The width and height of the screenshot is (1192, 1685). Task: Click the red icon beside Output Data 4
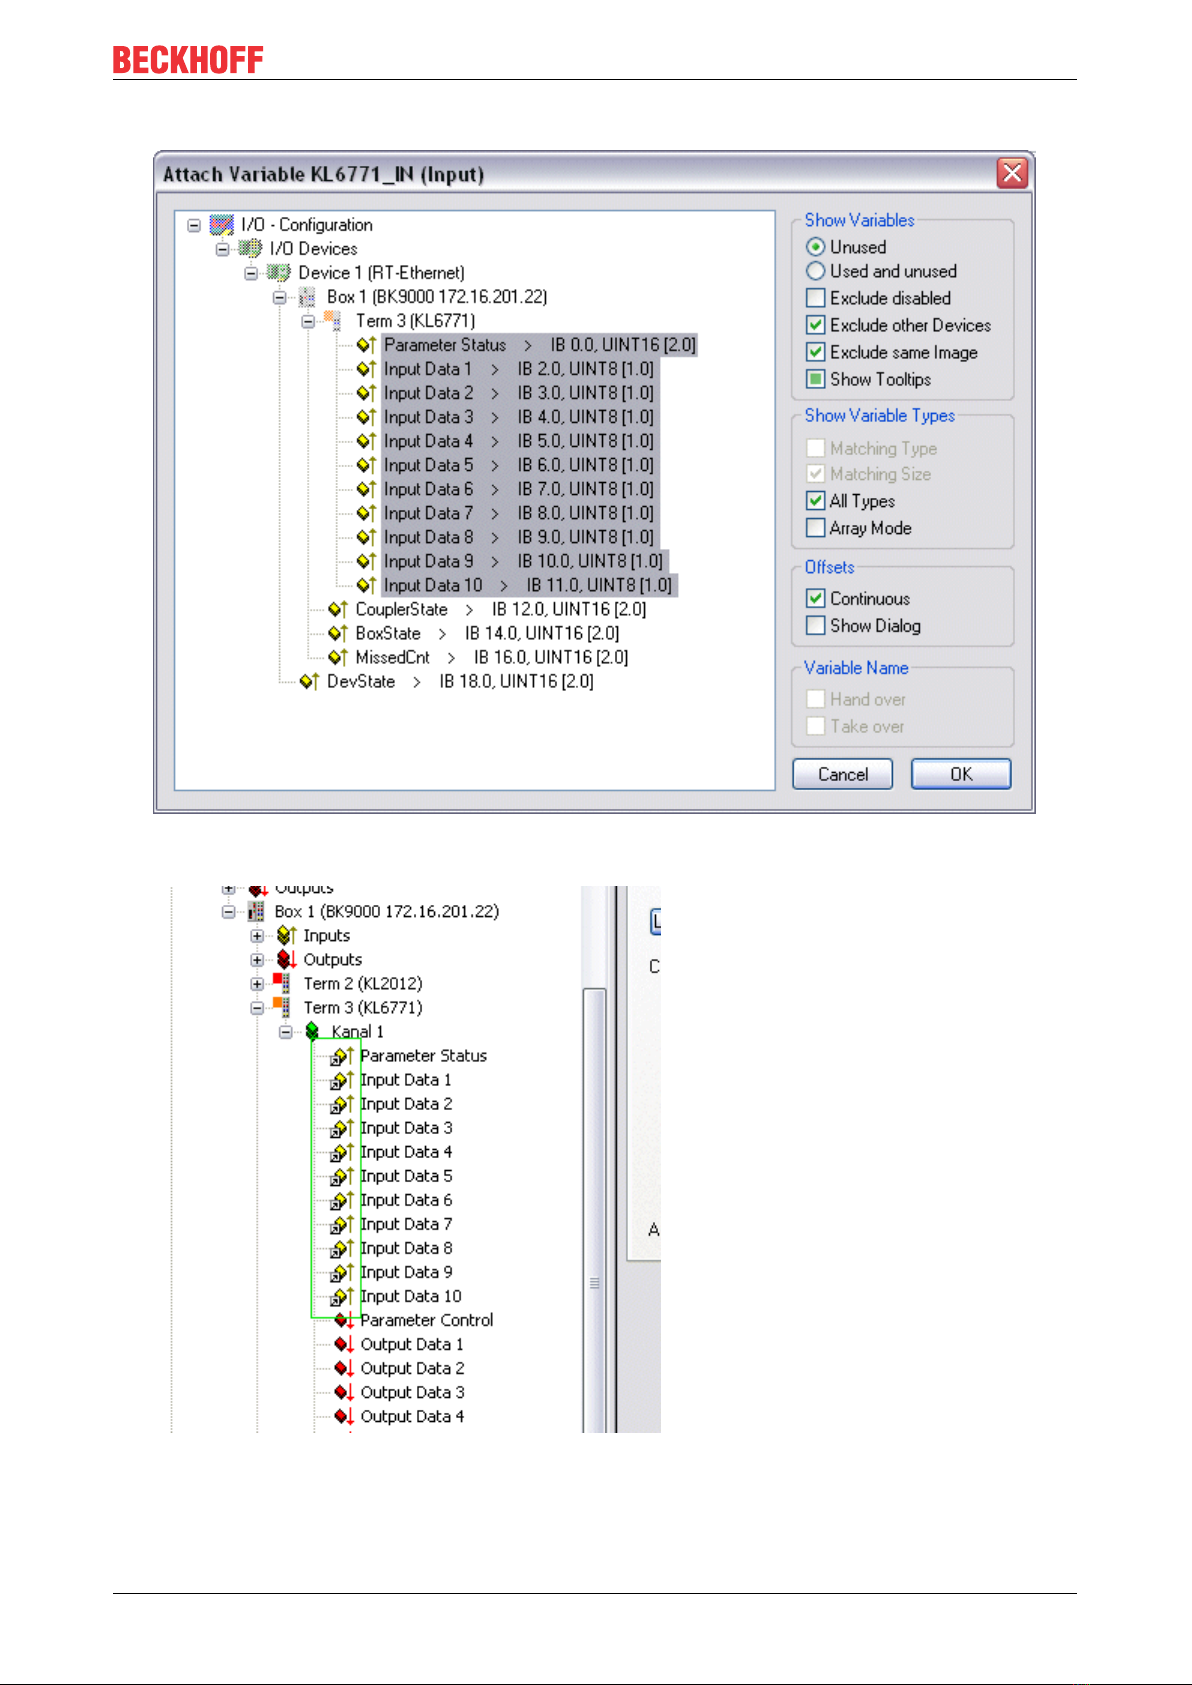tap(345, 1416)
